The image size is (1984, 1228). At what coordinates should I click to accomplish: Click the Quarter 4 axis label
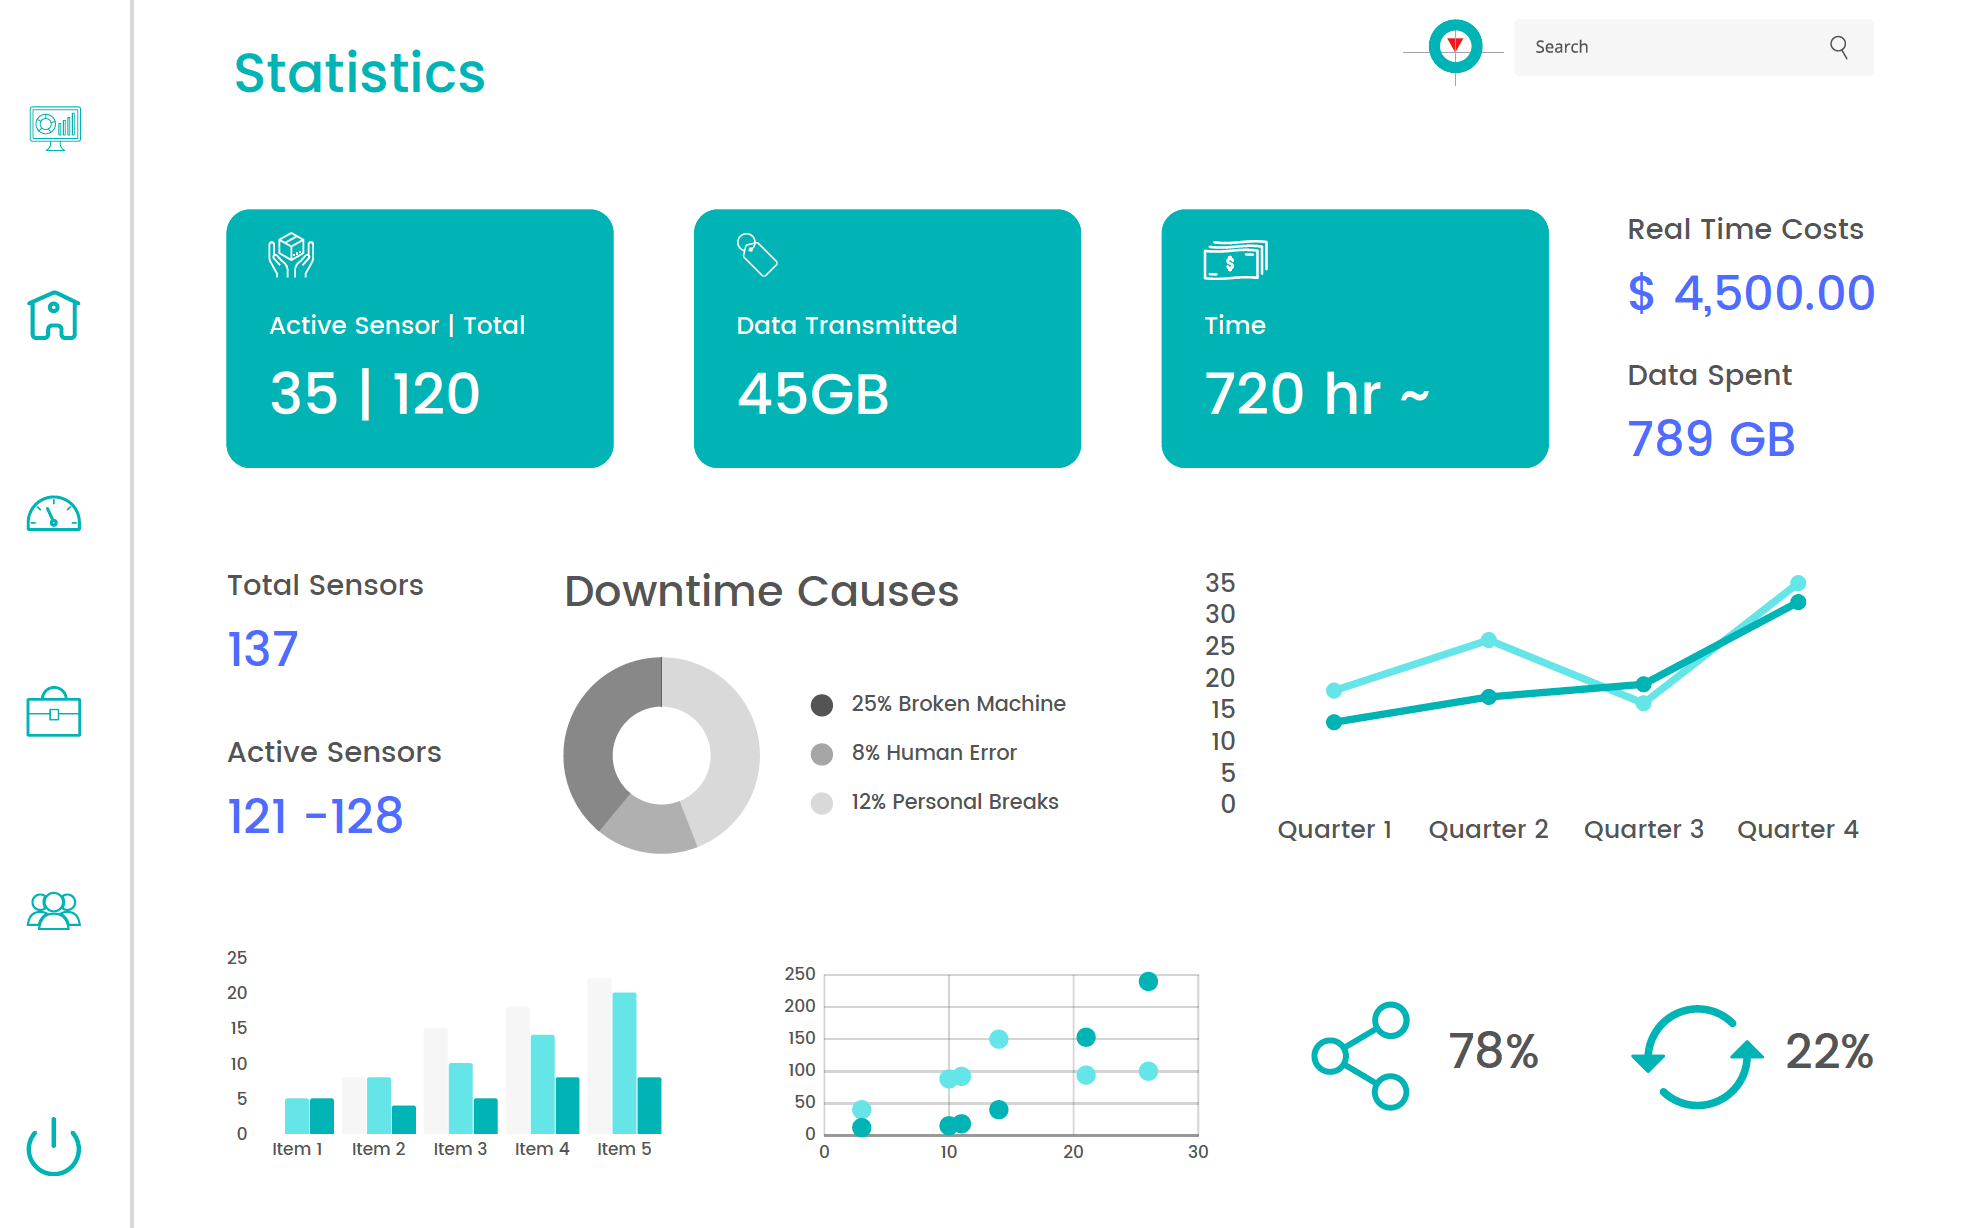[1797, 829]
